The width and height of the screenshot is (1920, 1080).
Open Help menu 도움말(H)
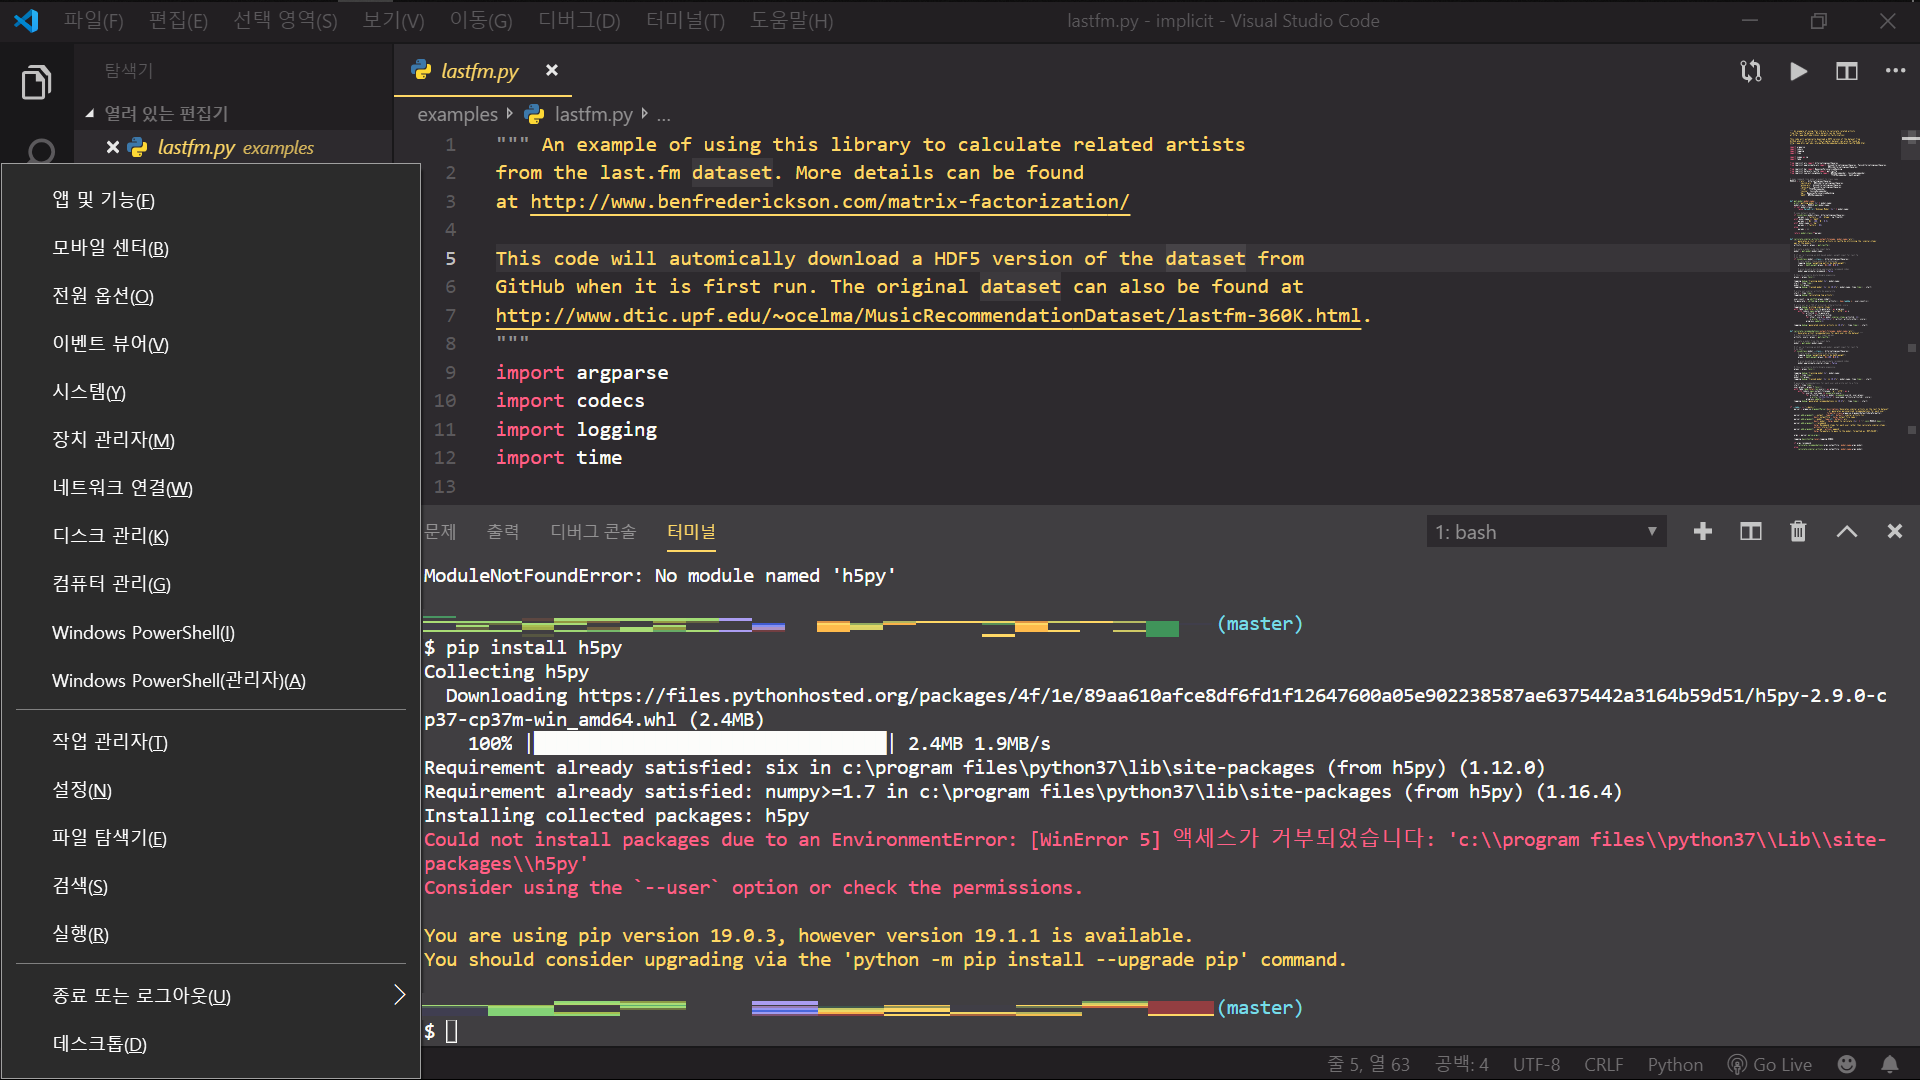pyautogui.click(x=791, y=20)
